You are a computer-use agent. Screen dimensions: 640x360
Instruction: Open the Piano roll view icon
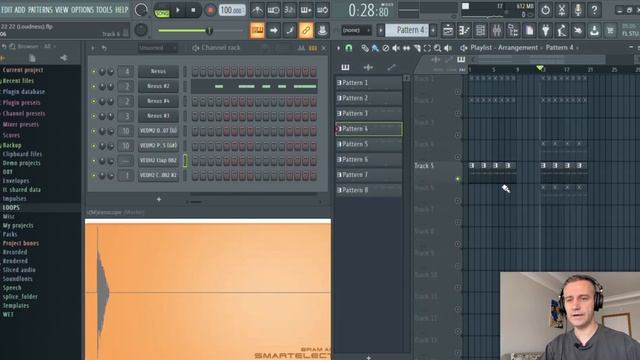point(464,30)
